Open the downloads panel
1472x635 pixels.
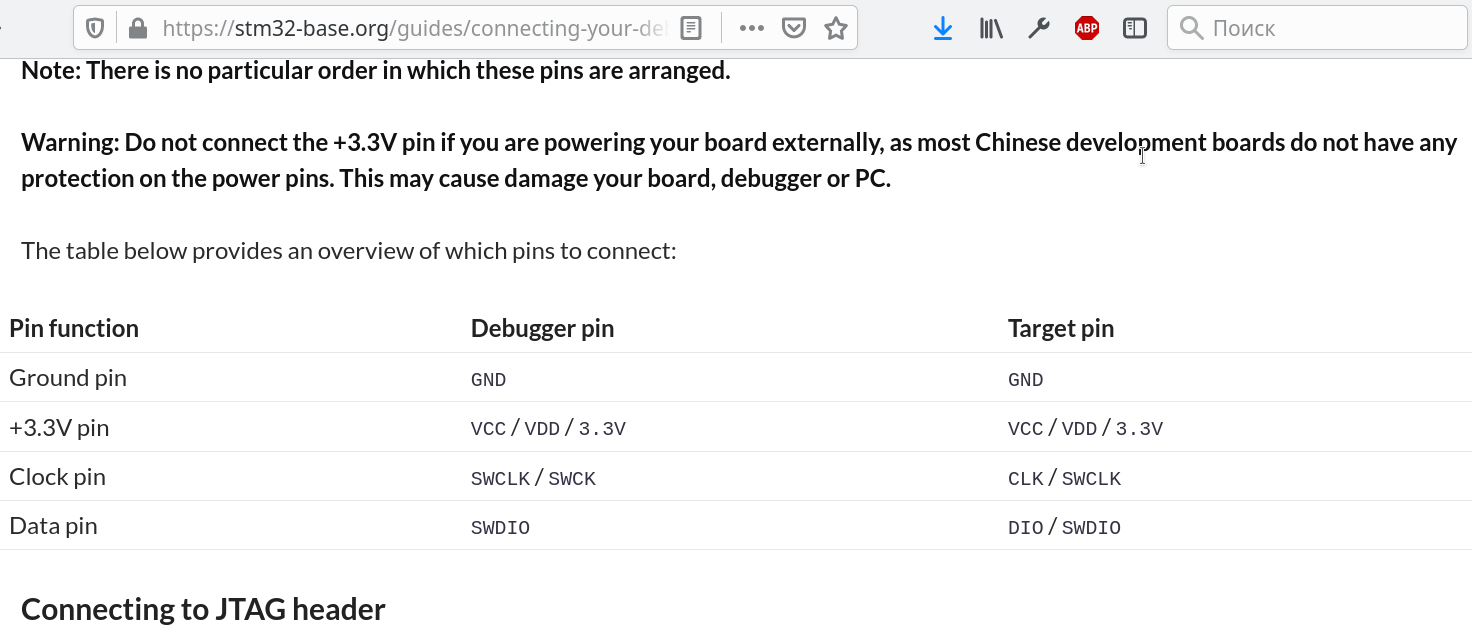(x=942, y=29)
